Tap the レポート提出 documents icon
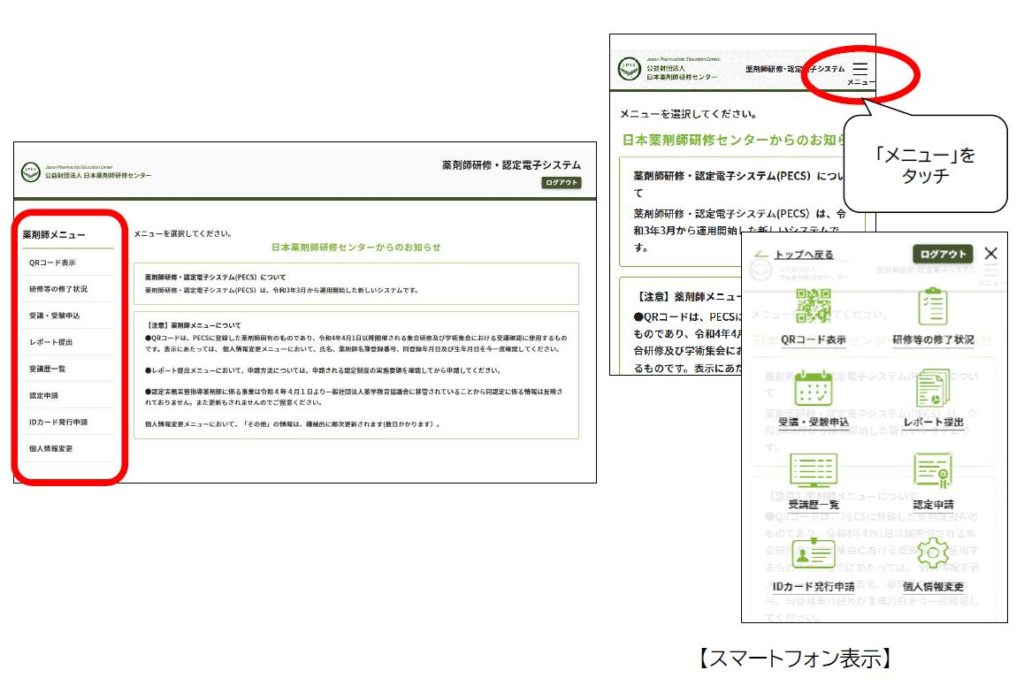This screenshot has height=693, width=1024. click(x=931, y=389)
